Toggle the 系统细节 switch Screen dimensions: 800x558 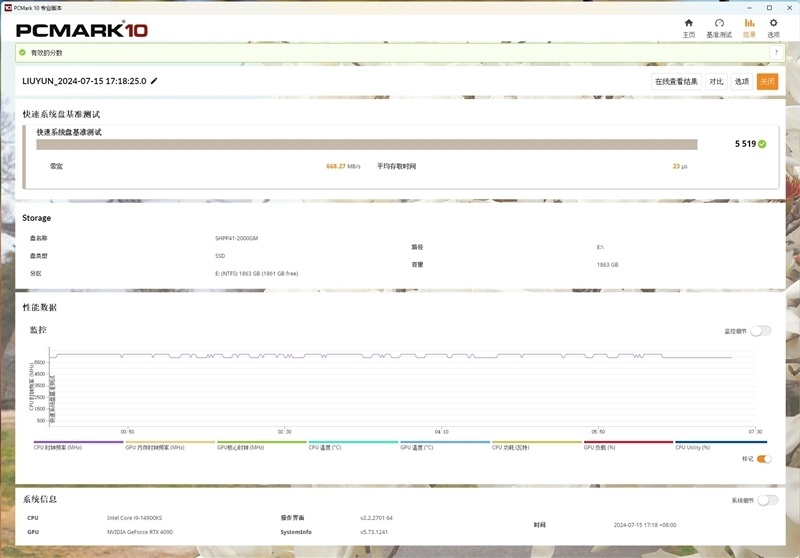(767, 500)
